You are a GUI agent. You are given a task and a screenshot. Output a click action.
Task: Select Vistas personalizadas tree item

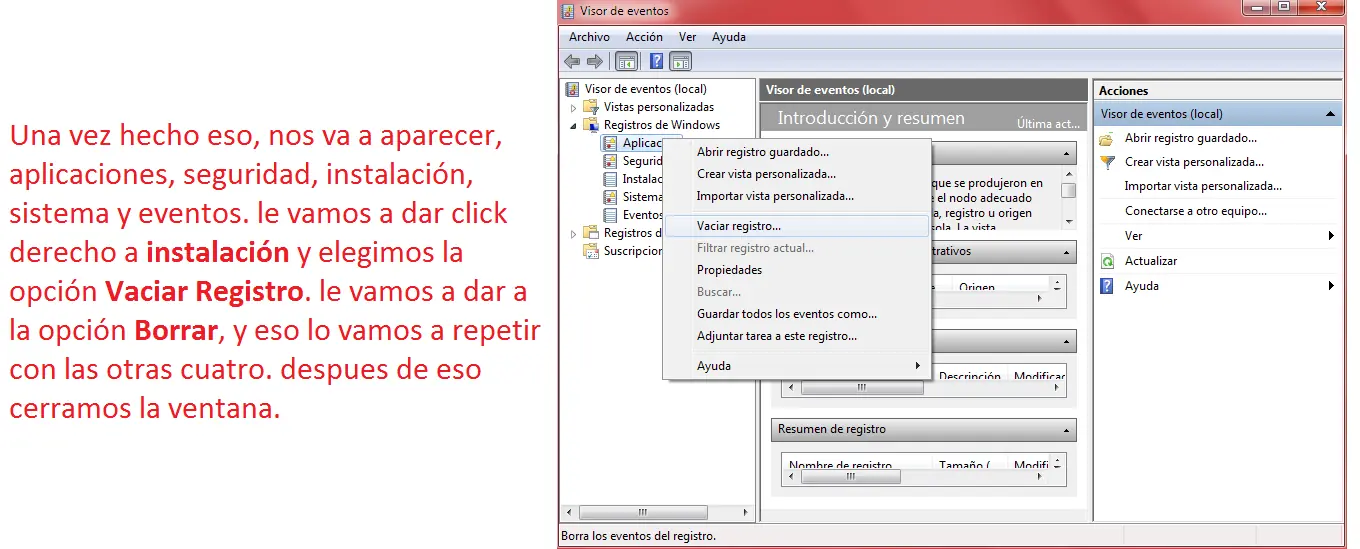[658, 107]
